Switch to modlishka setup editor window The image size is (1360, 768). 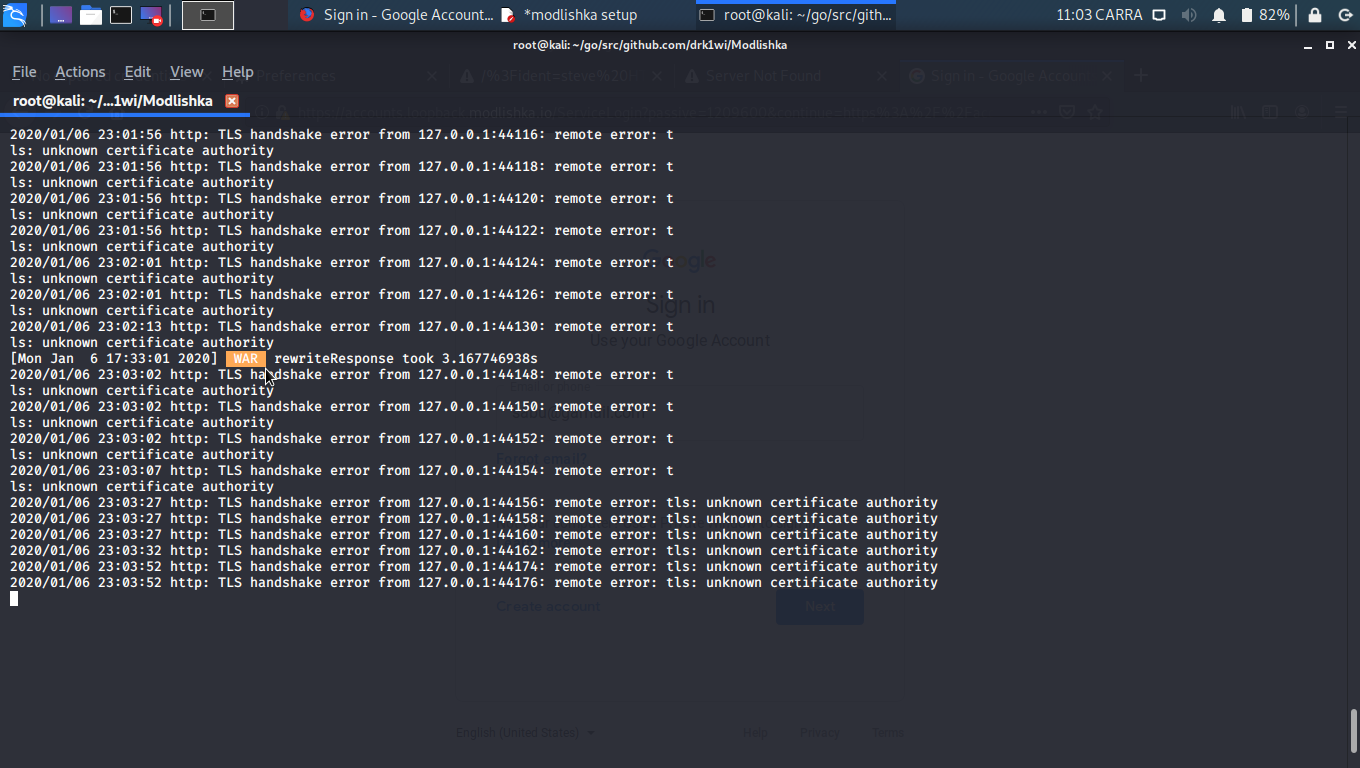pos(571,15)
